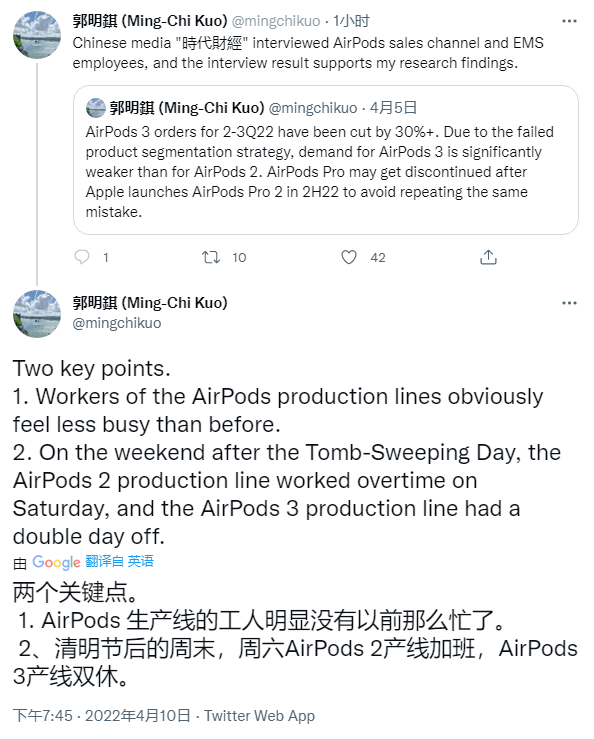The height and width of the screenshot is (739, 594).
Task: Open @mingchikuo handle under main tweet name
Action: click(x=117, y=323)
